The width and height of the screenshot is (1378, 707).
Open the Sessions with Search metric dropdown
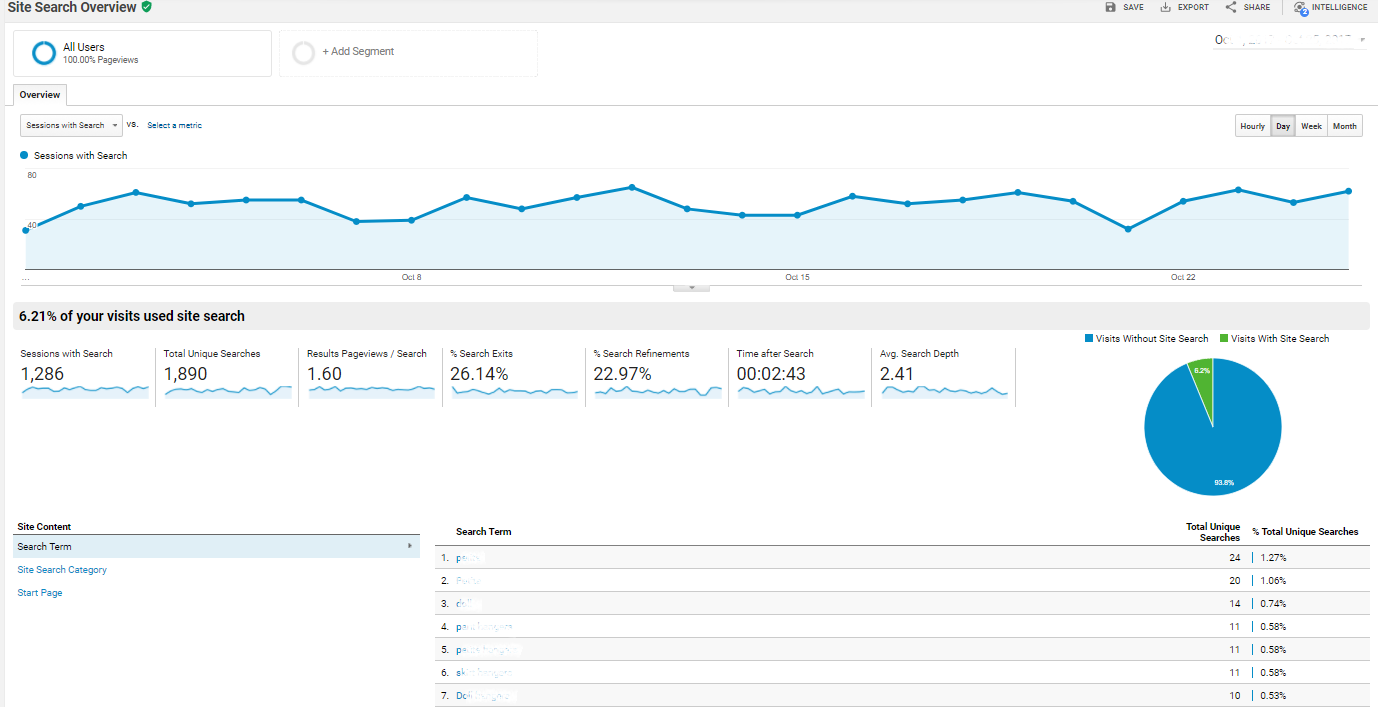pos(70,125)
